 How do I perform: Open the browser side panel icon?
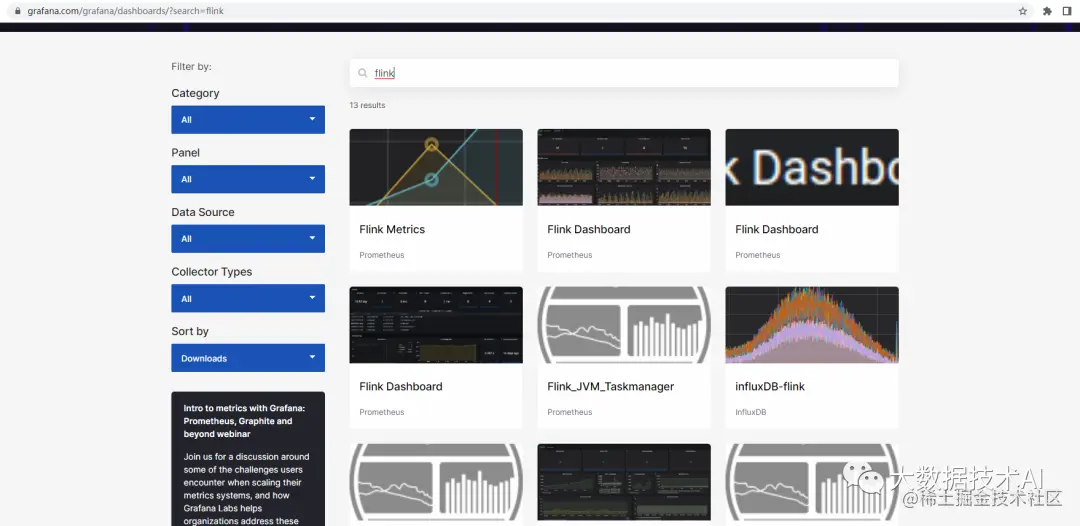[x=1066, y=11]
